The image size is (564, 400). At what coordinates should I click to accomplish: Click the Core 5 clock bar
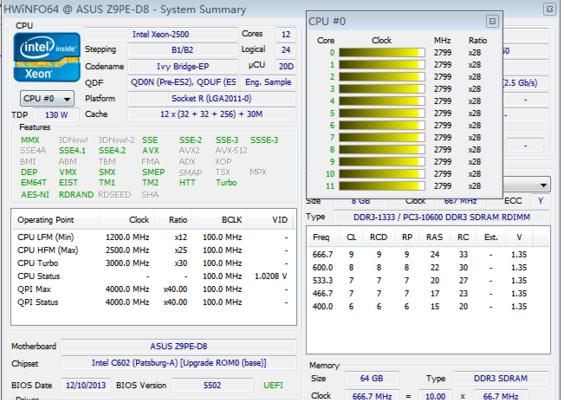(382, 113)
